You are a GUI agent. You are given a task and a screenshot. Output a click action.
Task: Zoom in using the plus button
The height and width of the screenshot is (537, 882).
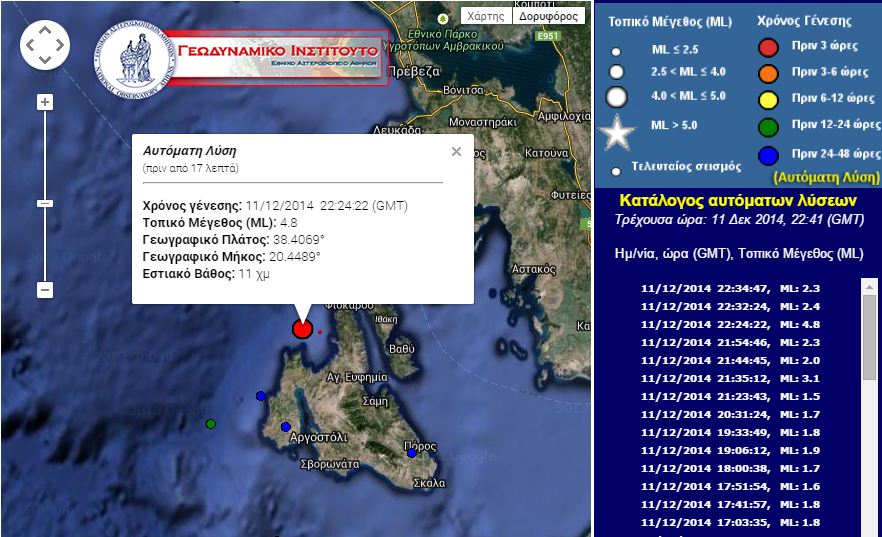(x=44, y=102)
